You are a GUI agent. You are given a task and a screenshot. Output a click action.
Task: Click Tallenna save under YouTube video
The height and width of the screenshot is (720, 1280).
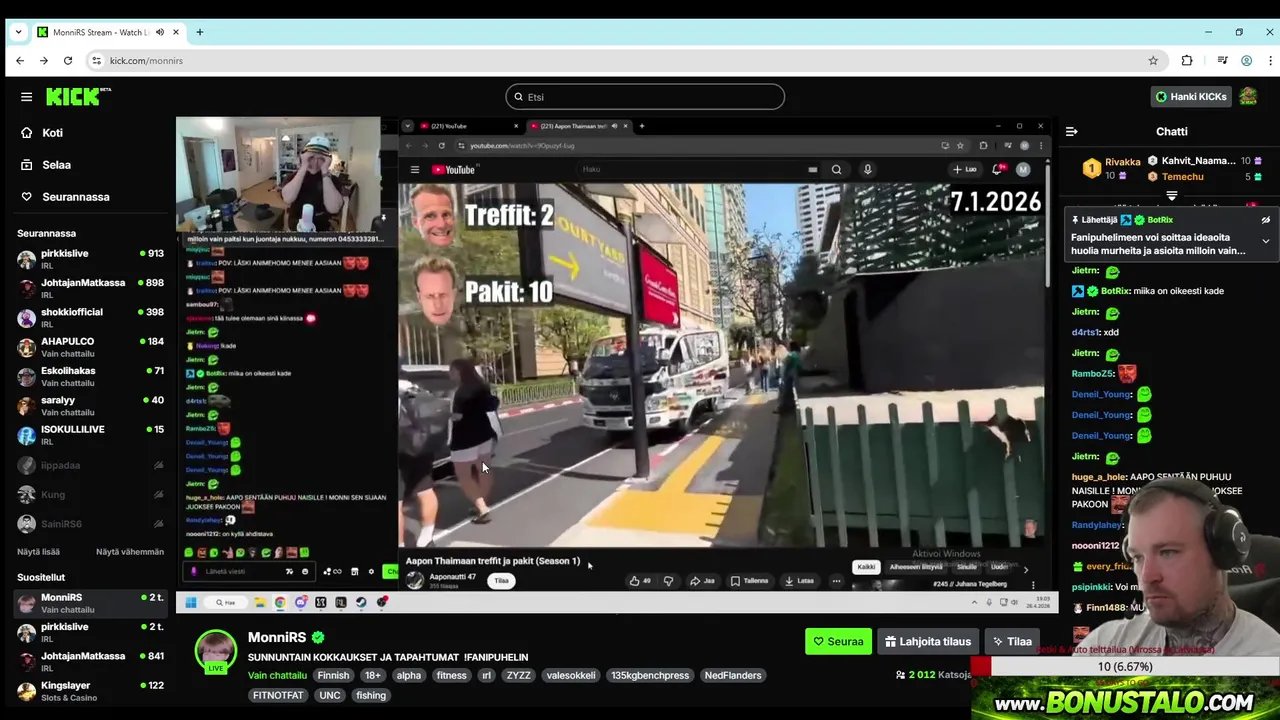(x=750, y=581)
